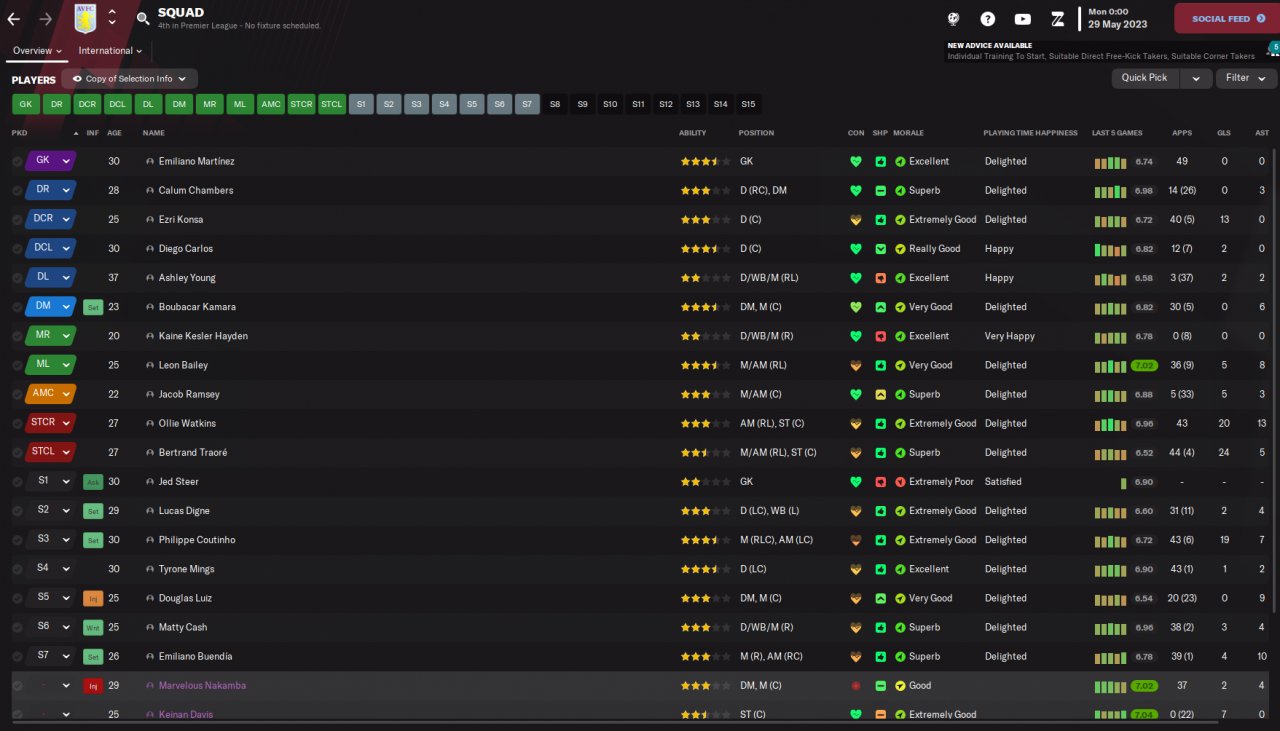The height and width of the screenshot is (731, 1280).
Task: Open player info icon beside Emiliano Martínez
Action: 150,161
